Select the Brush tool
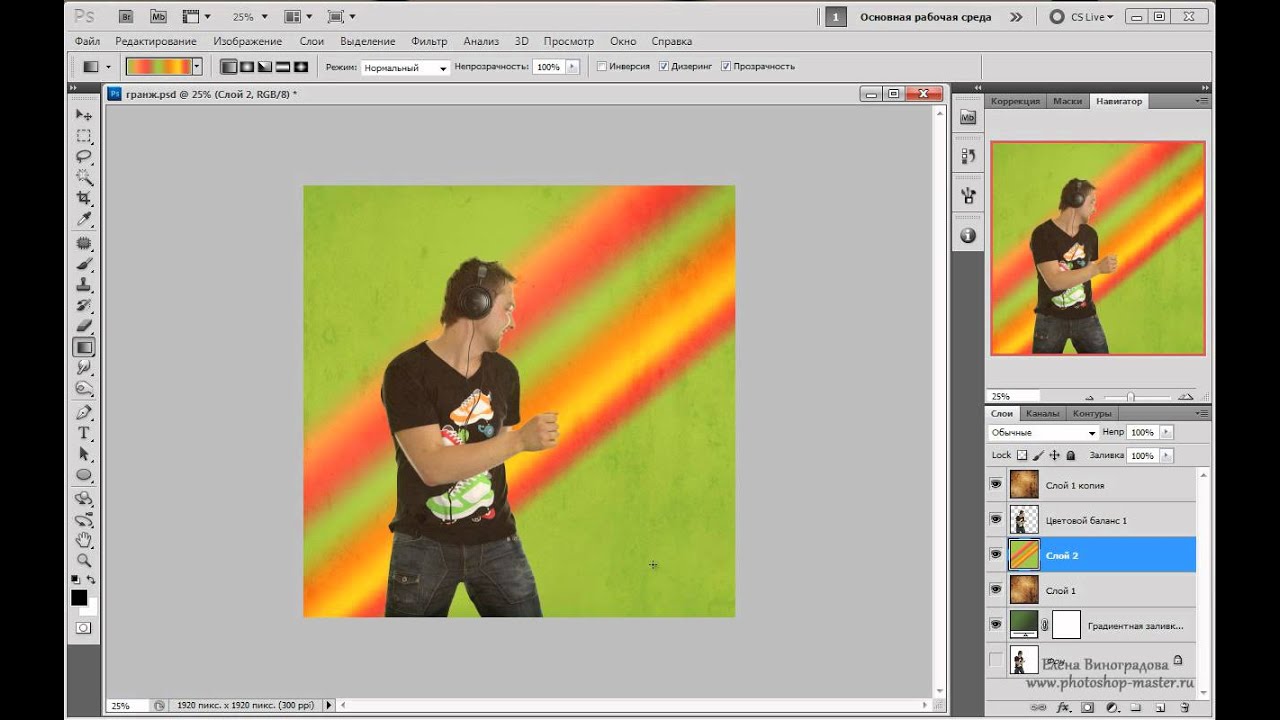Screen dimensions: 1280x720 point(84,264)
